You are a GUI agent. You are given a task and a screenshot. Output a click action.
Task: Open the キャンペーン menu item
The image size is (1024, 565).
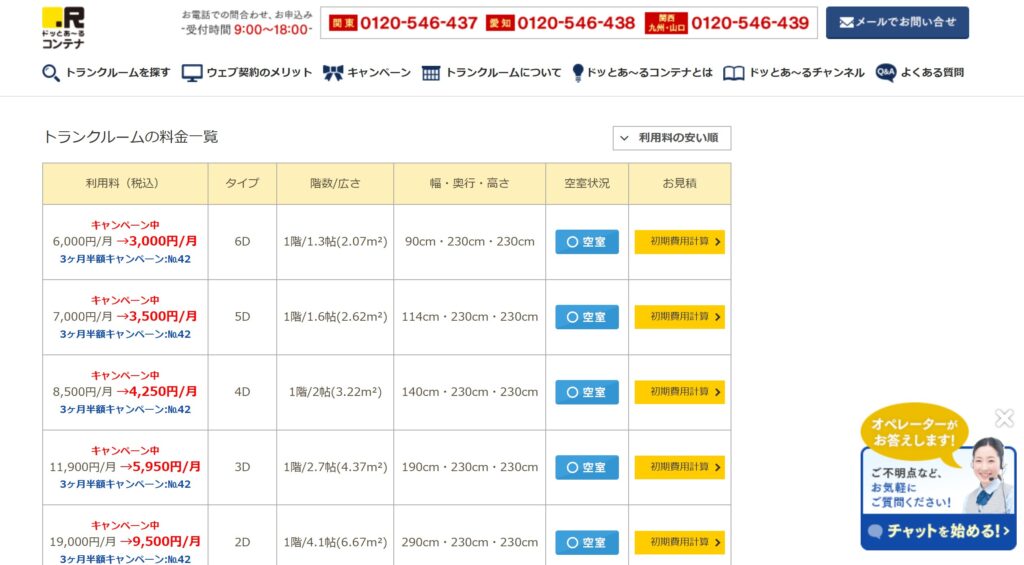379,73
